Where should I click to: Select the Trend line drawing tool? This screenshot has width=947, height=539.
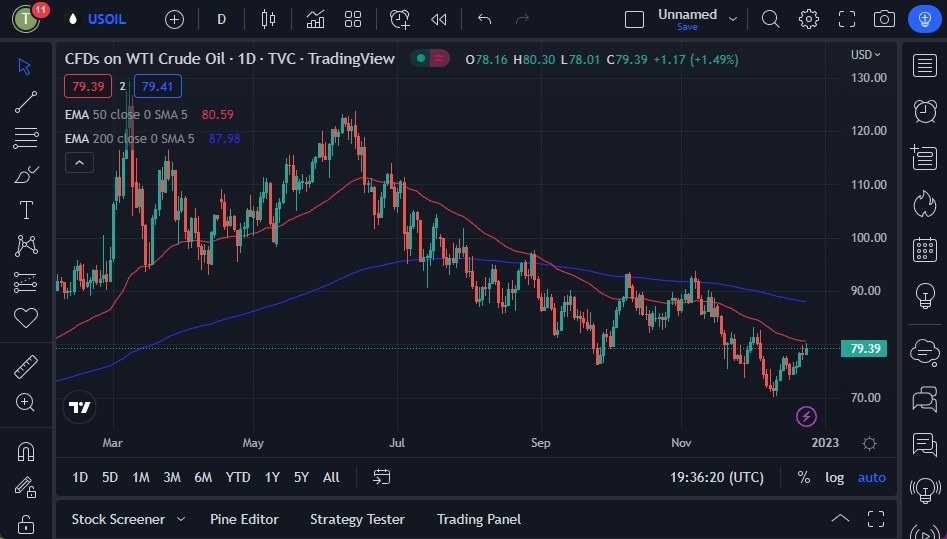click(x=25, y=102)
